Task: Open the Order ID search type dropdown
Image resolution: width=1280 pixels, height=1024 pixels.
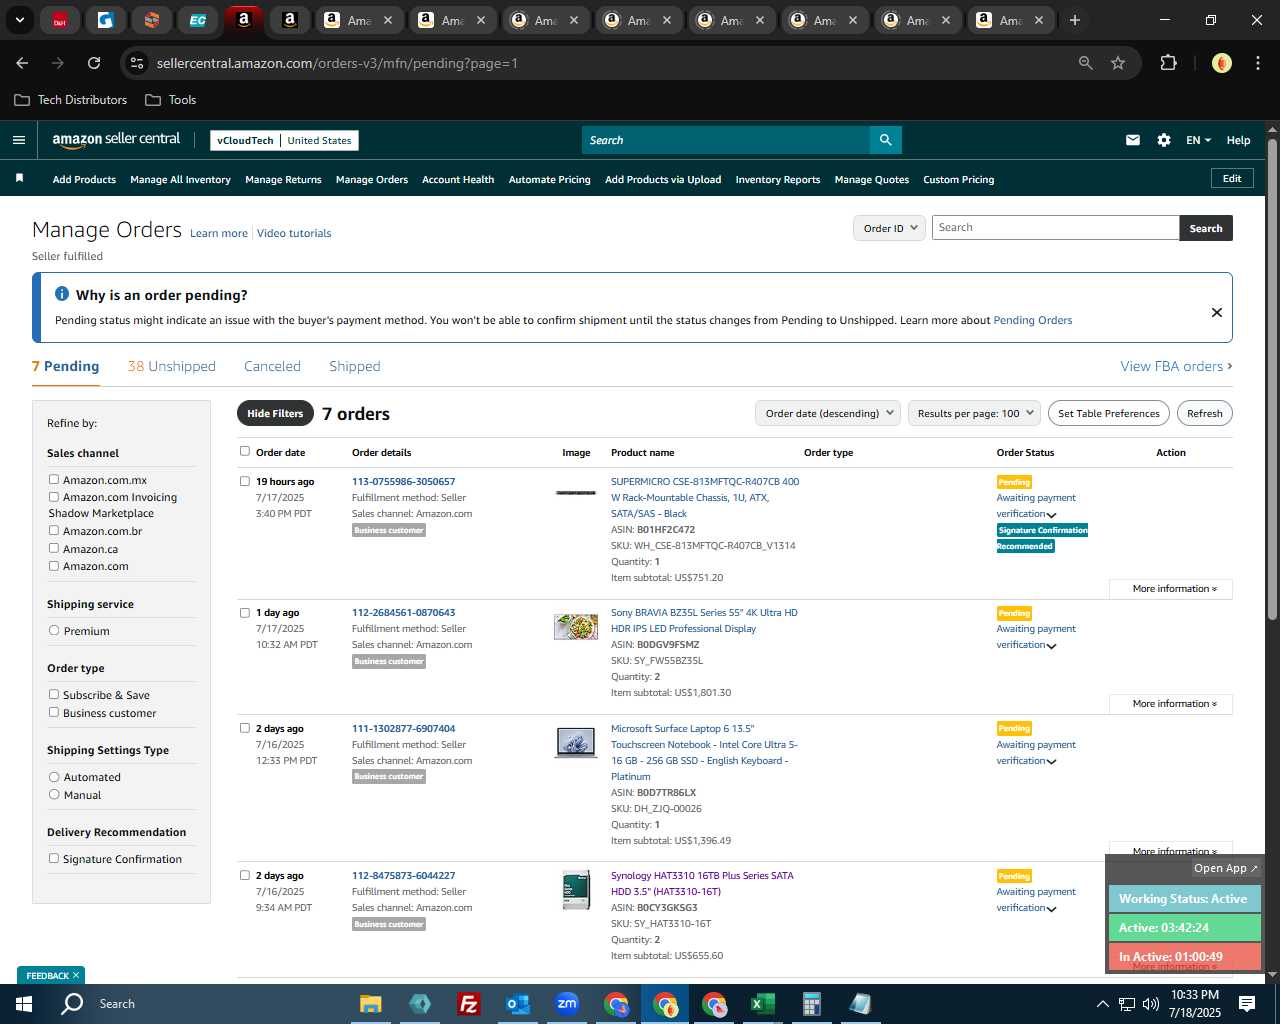Action: pyautogui.click(x=889, y=228)
